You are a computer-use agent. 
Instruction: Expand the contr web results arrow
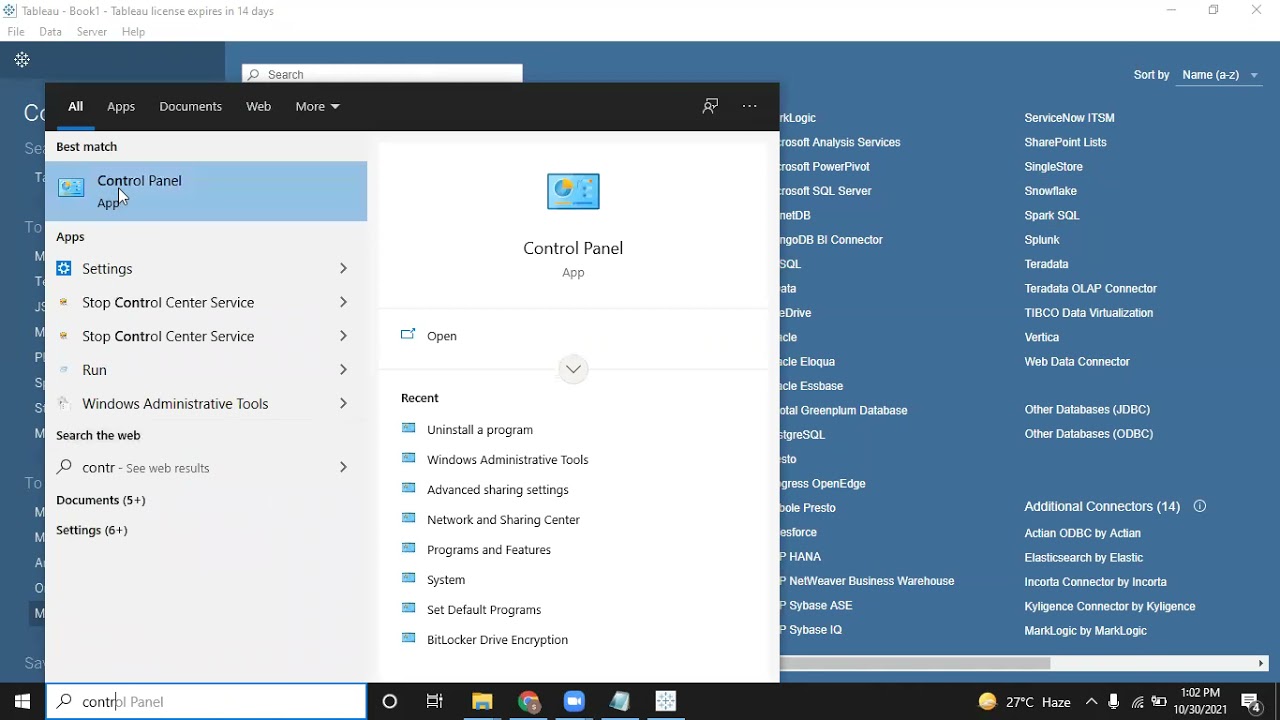pyautogui.click(x=343, y=467)
